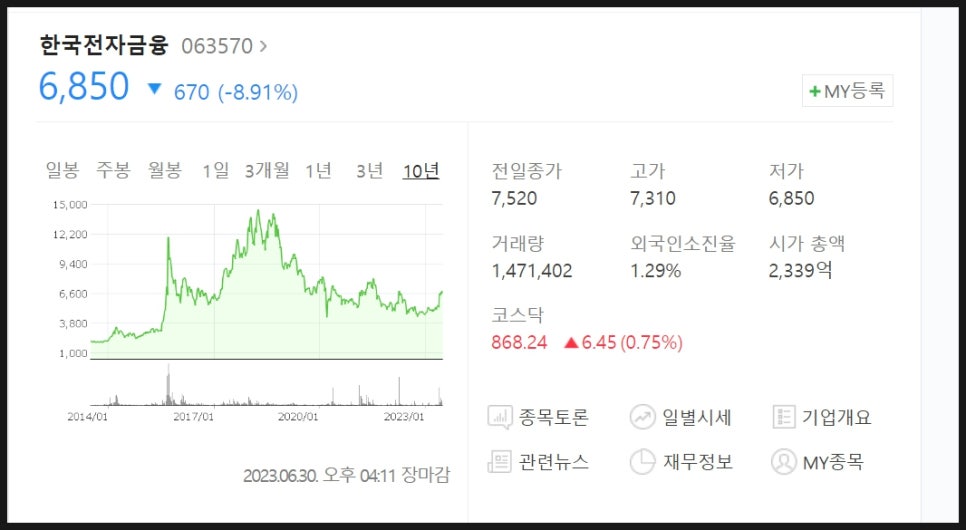Image resolution: width=966 pixels, height=530 pixels.
Task: Open the 종목토론 discussion board icon
Action: click(500, 417)
